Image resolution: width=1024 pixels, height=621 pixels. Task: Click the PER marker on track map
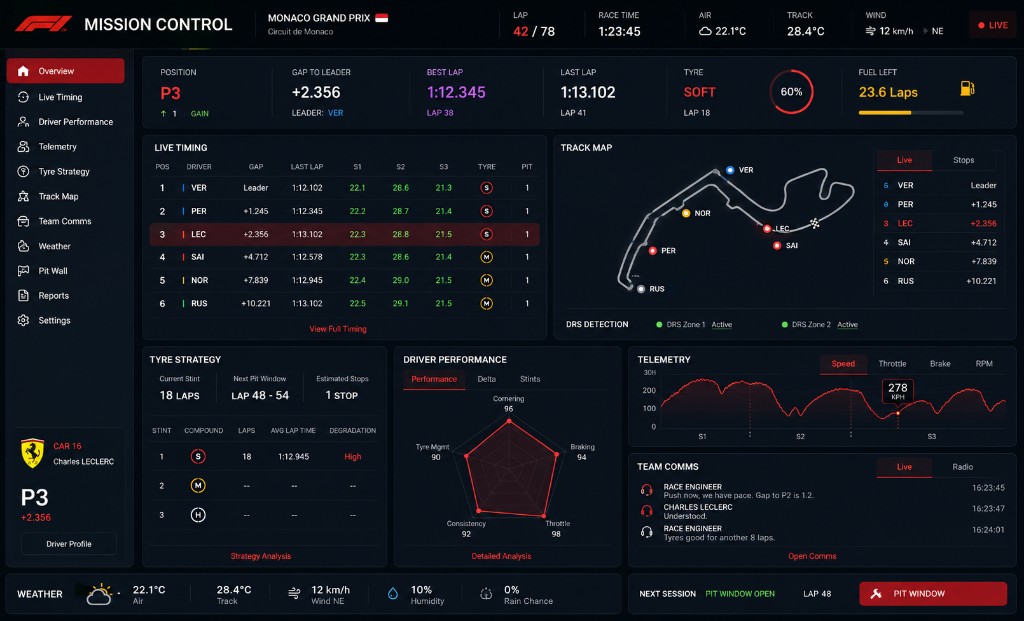coord(652,251)
